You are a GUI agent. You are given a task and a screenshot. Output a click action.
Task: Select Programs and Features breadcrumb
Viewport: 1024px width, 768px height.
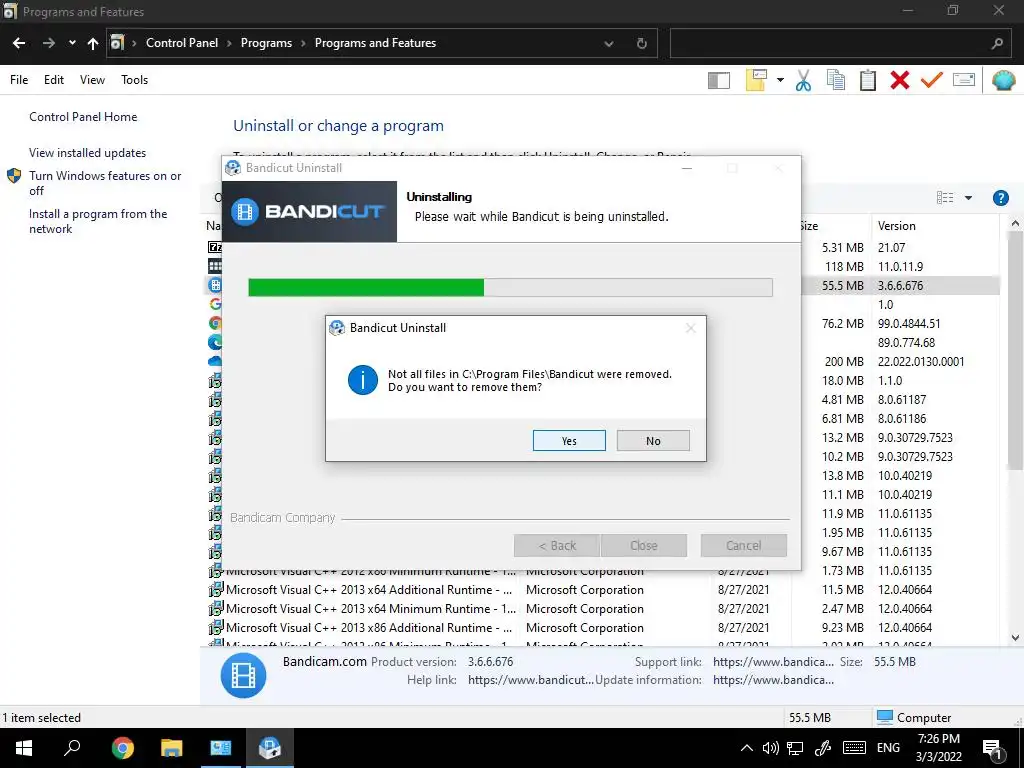click(x=375, y=43)
